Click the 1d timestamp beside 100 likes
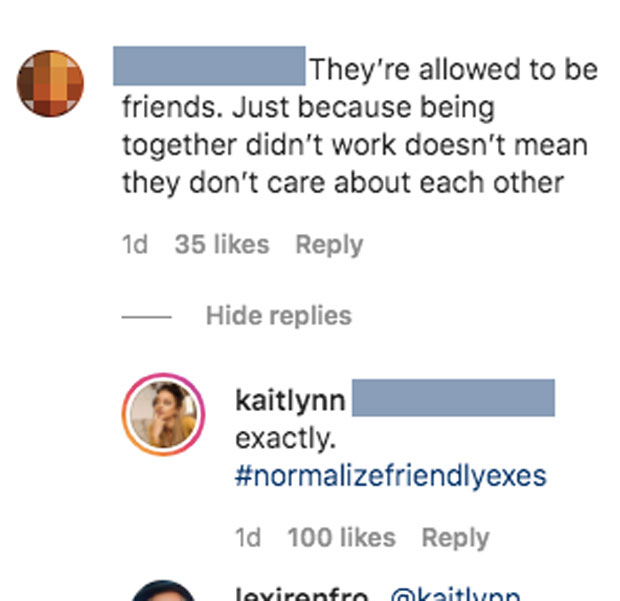Screen dimensions: 620x601 pyautogui.click(x=248, y=538)
